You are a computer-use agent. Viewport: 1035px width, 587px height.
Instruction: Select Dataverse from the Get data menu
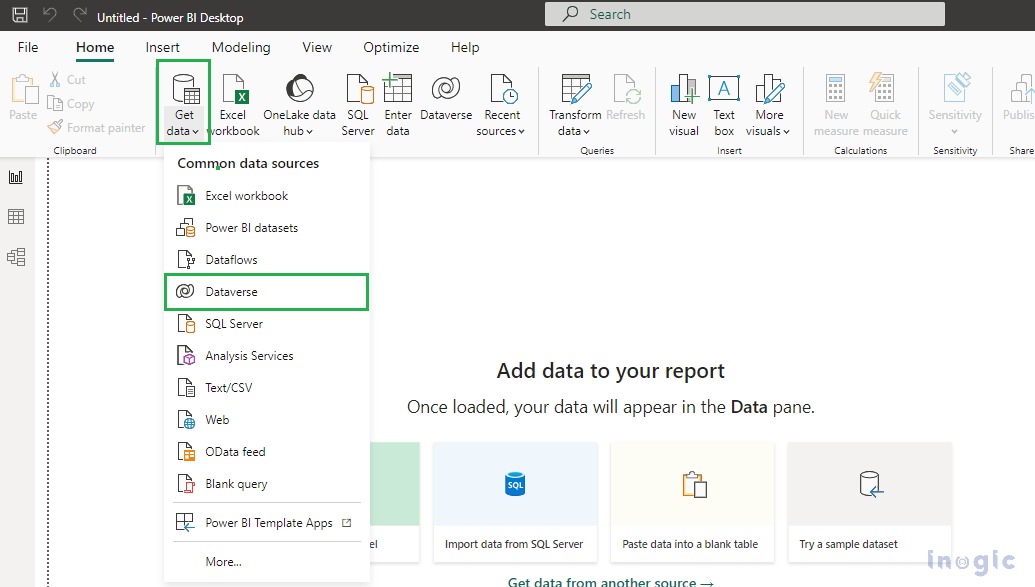[x=232, y=291]
